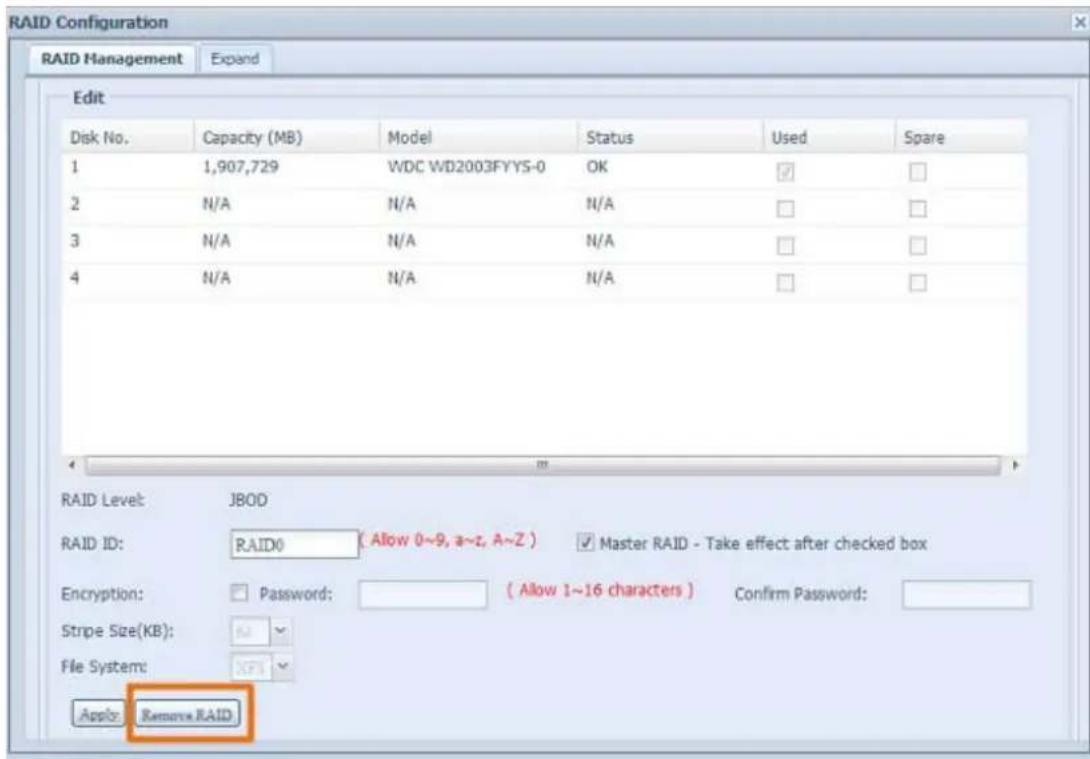
Task: Switch to the Expand tab
Action: [x=236, y=59]
